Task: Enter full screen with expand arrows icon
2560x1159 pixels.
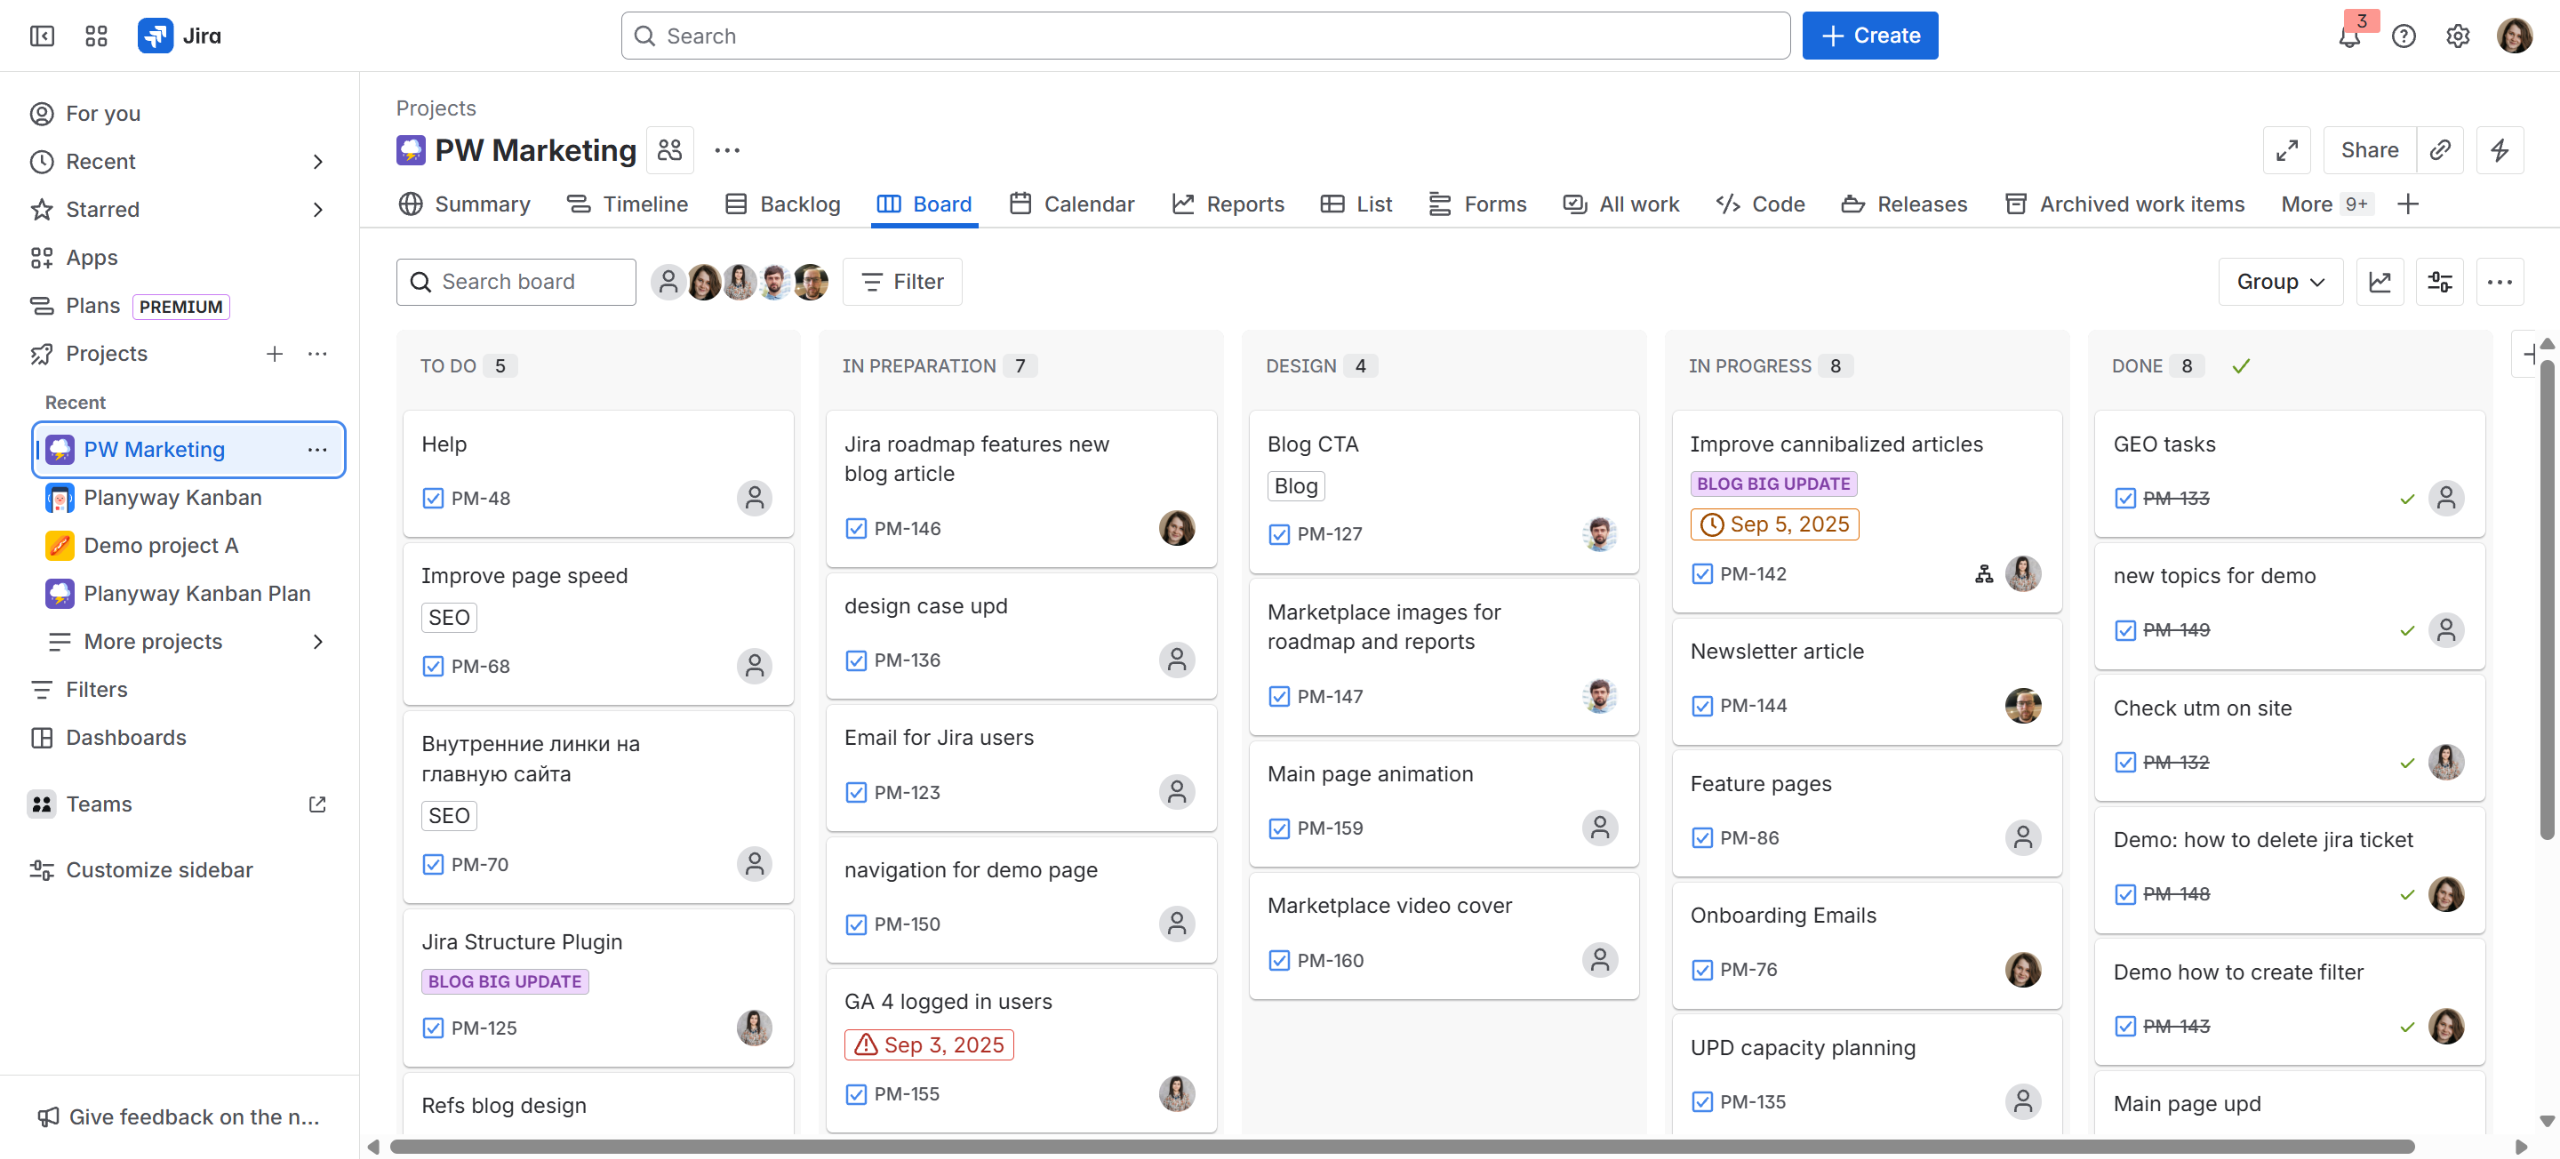Action: 2286,150
